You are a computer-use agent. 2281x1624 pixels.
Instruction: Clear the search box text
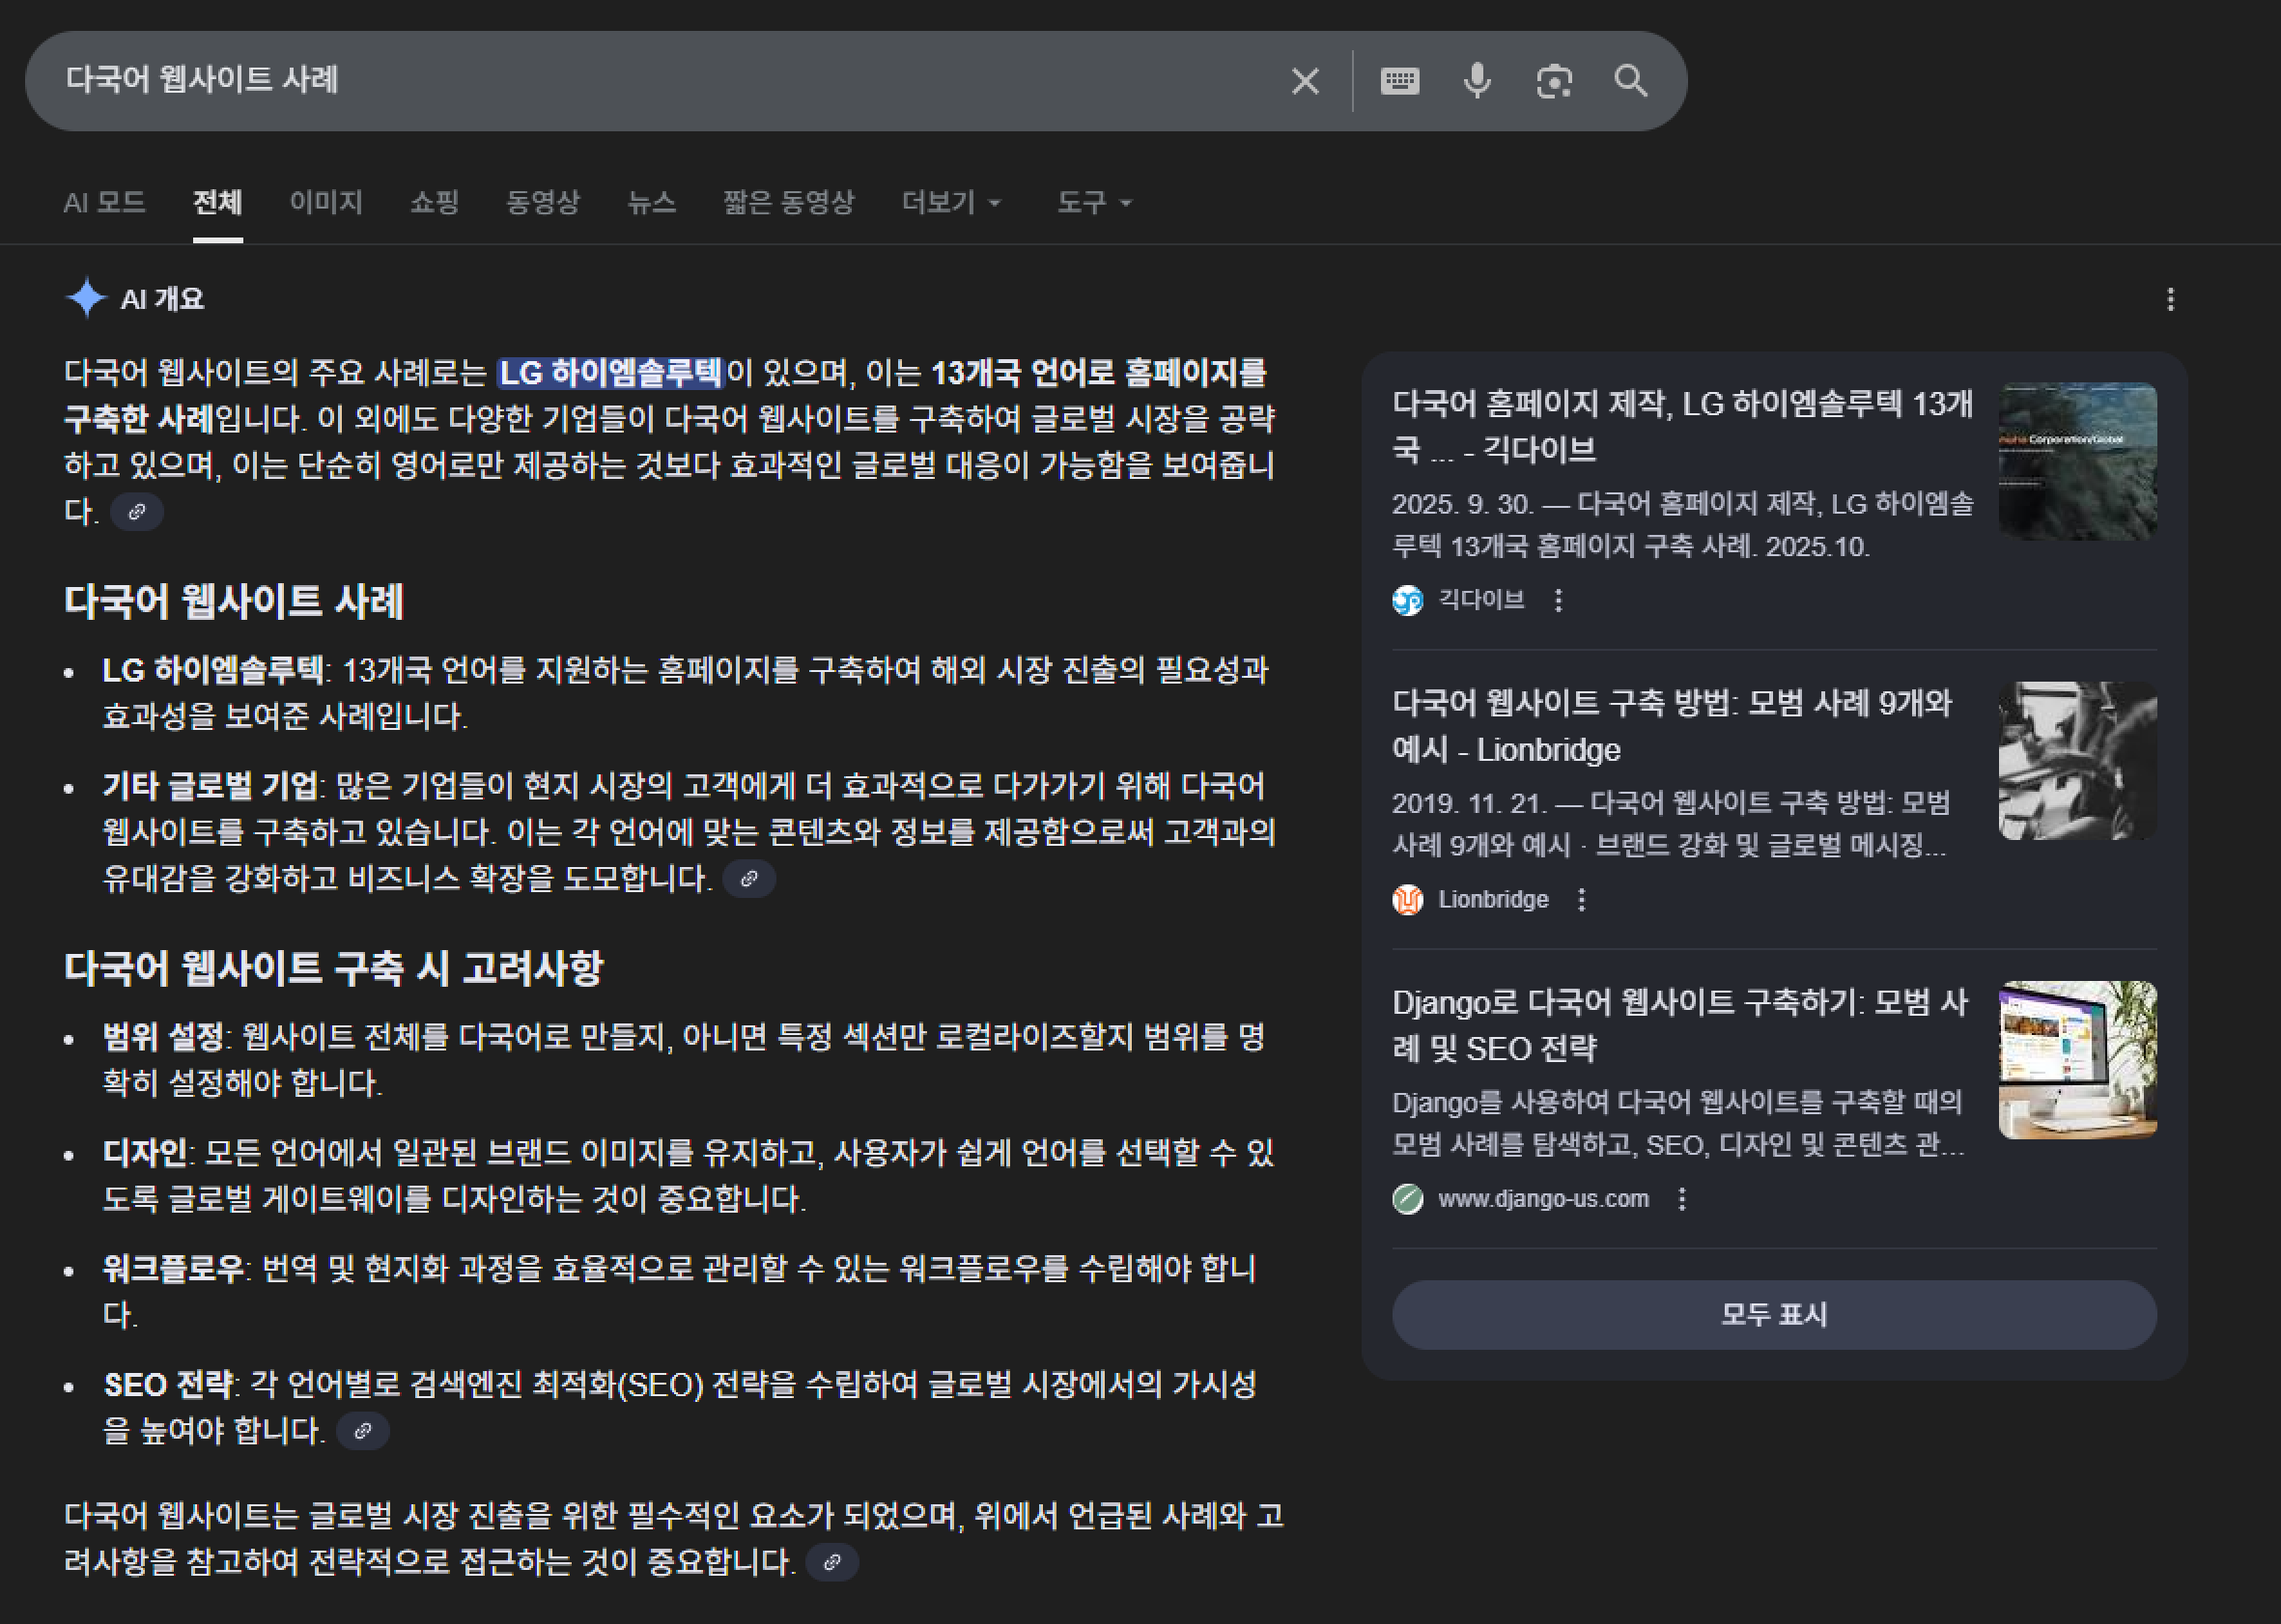[x=1305, y=81]
